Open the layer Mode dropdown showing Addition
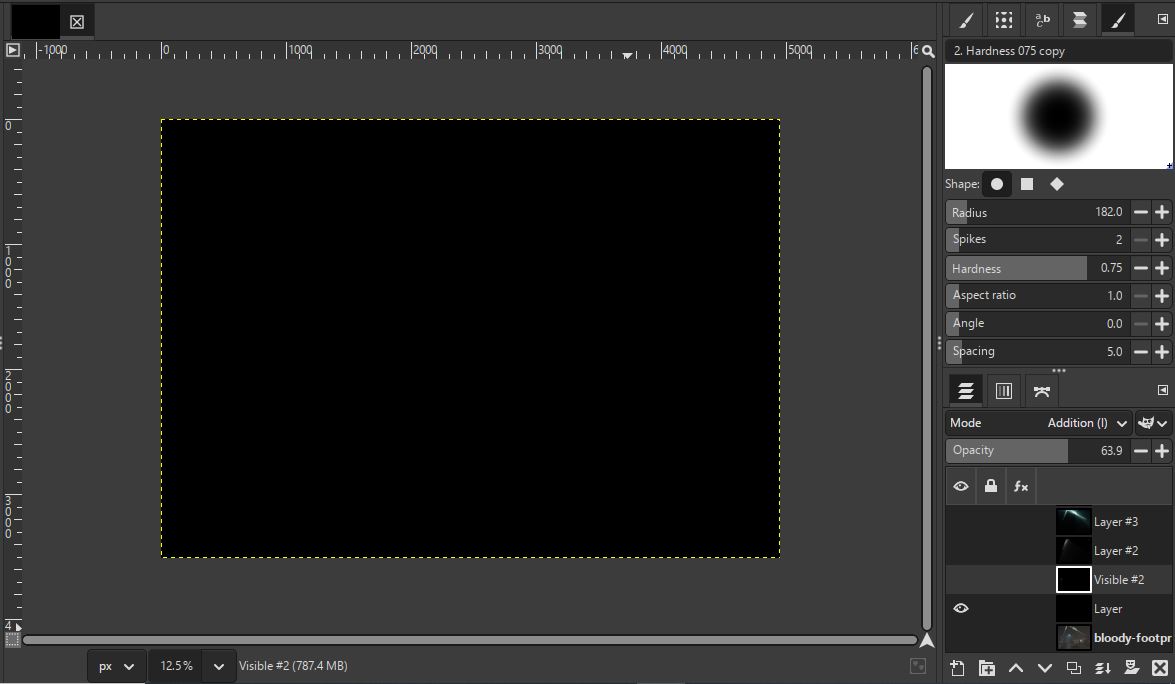 click(x=1039, y=423)
